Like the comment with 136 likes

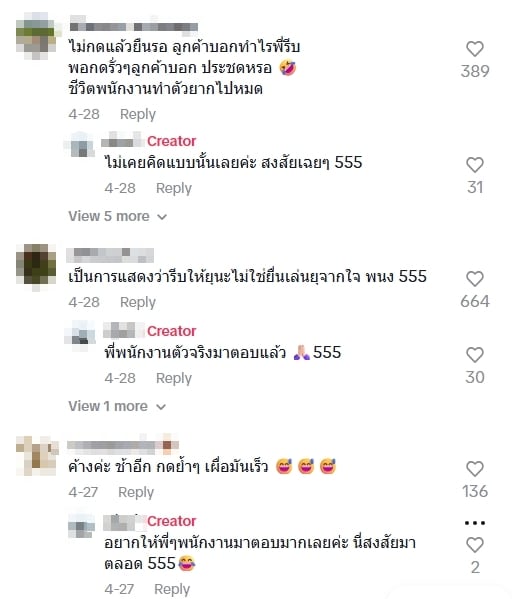(x=475, y=469)
